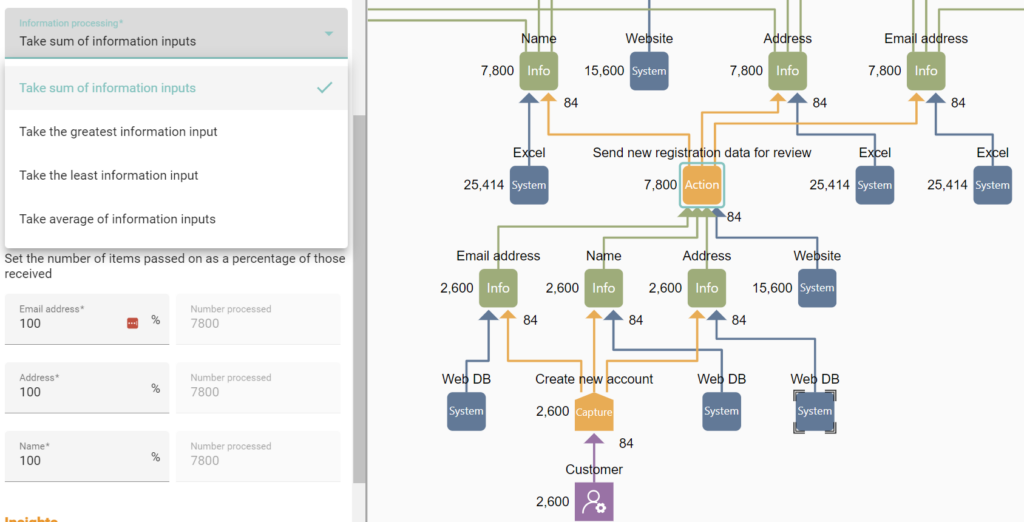Select the Excel System node feeding Address Info
Viewport: 1024px width, 522px height.
[874, 185]
